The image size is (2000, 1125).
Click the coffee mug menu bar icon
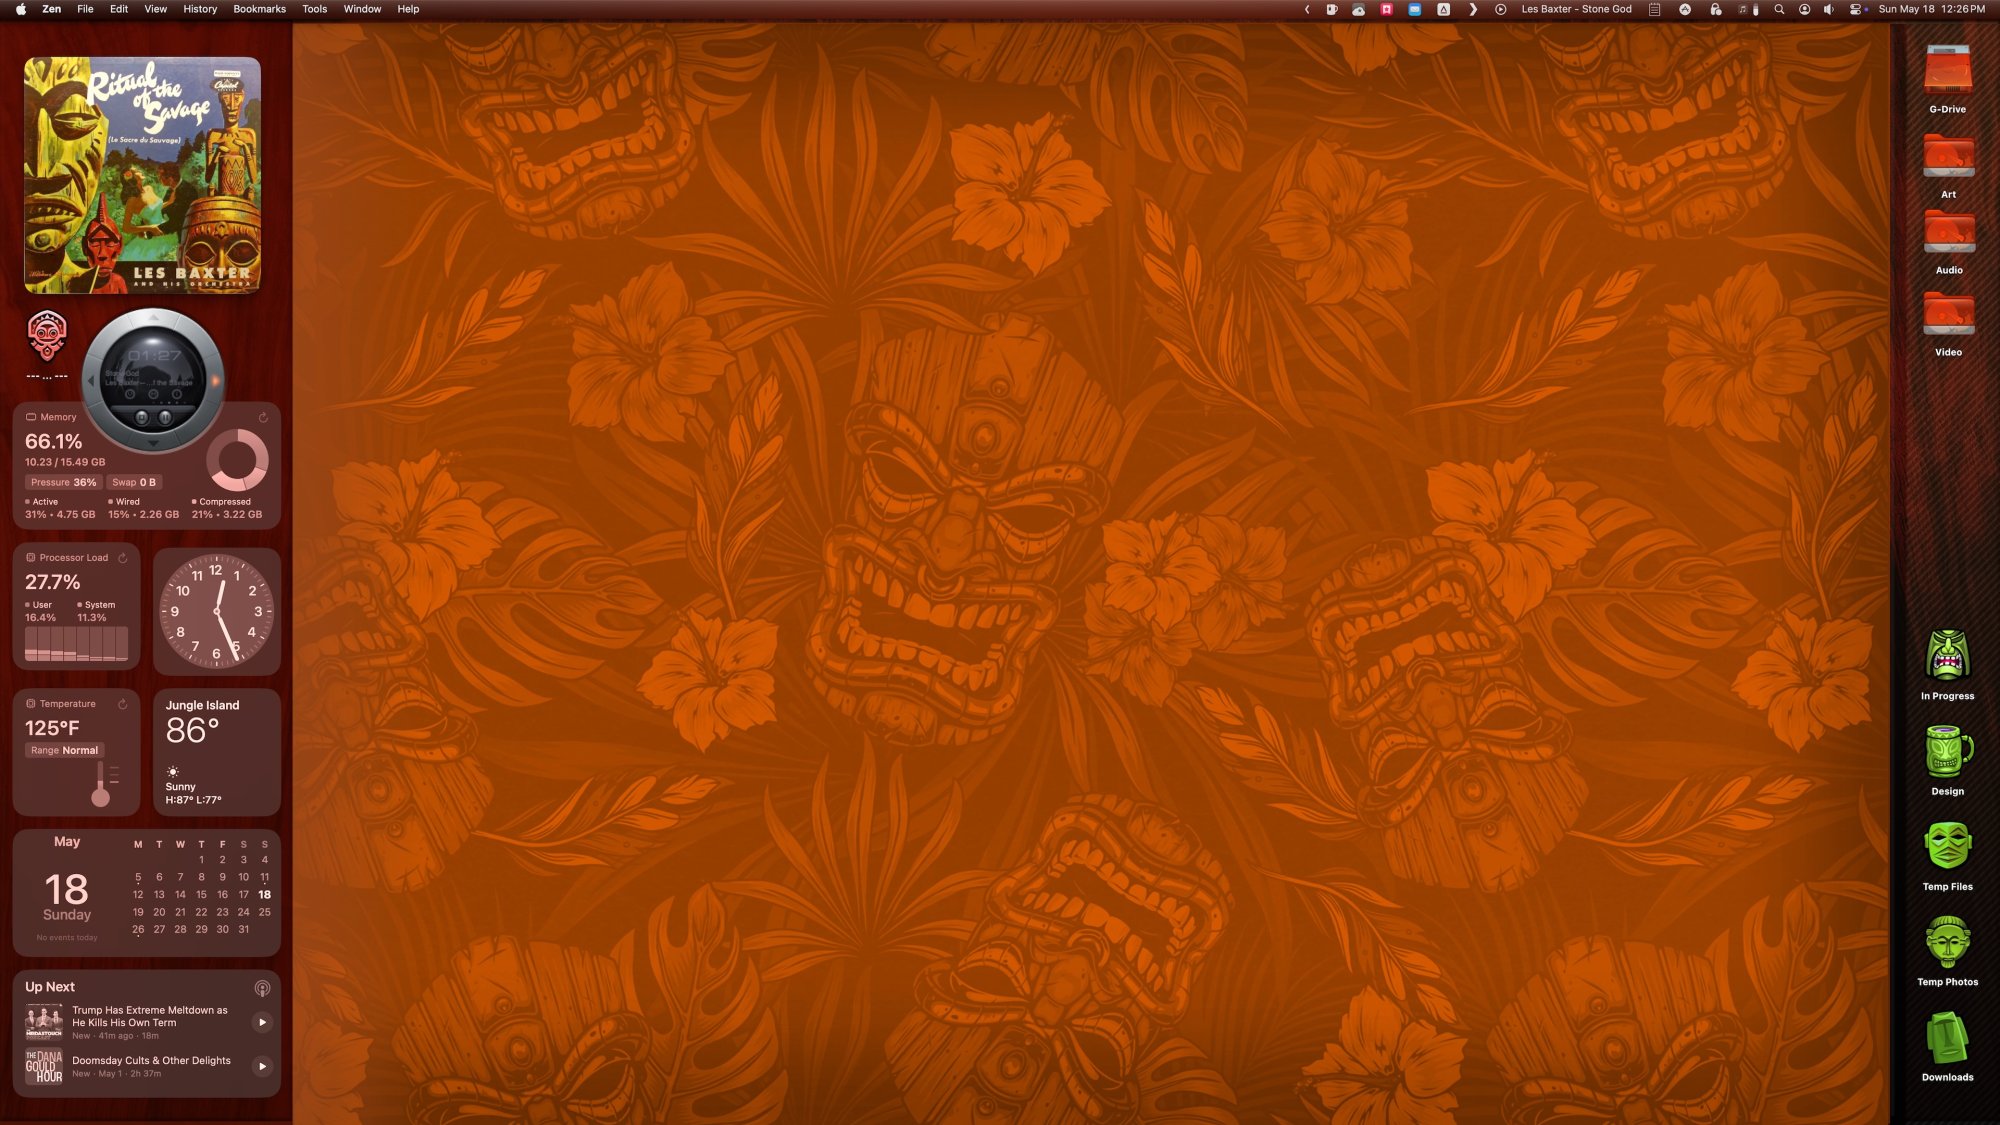(x=1331, y=9)
